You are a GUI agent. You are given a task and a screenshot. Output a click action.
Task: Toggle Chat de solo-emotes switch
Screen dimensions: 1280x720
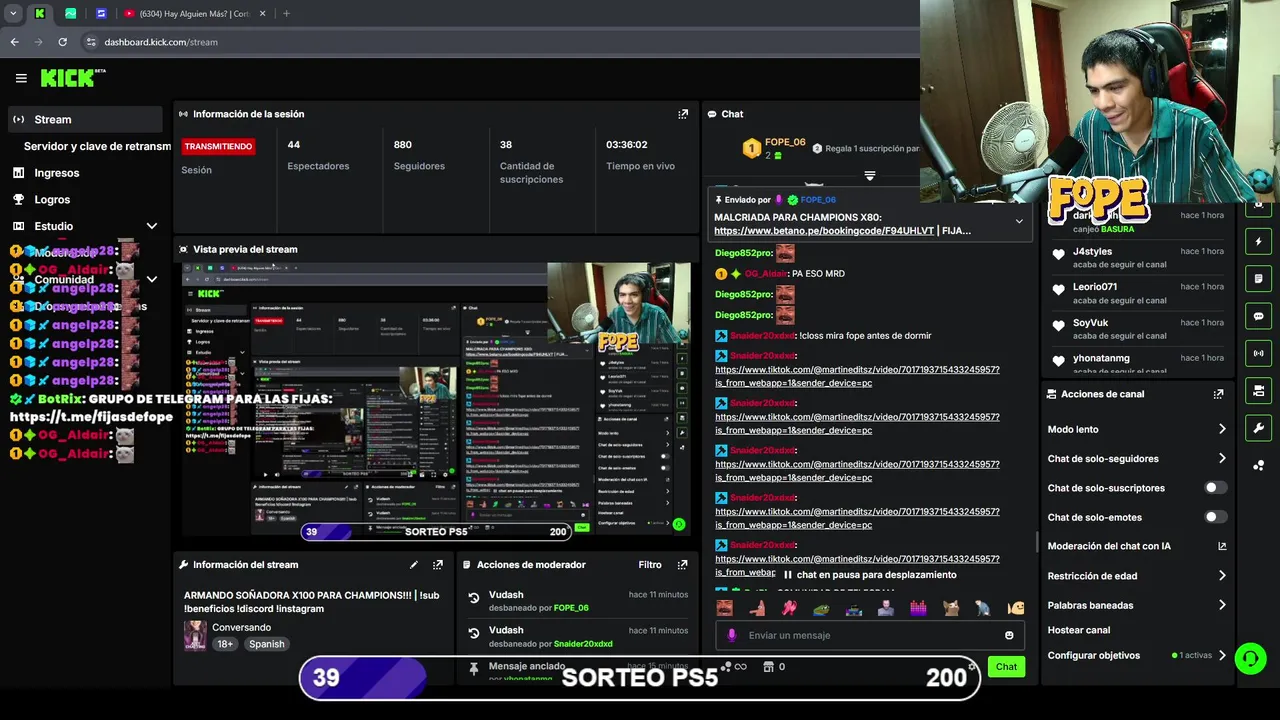(1215, 517)
